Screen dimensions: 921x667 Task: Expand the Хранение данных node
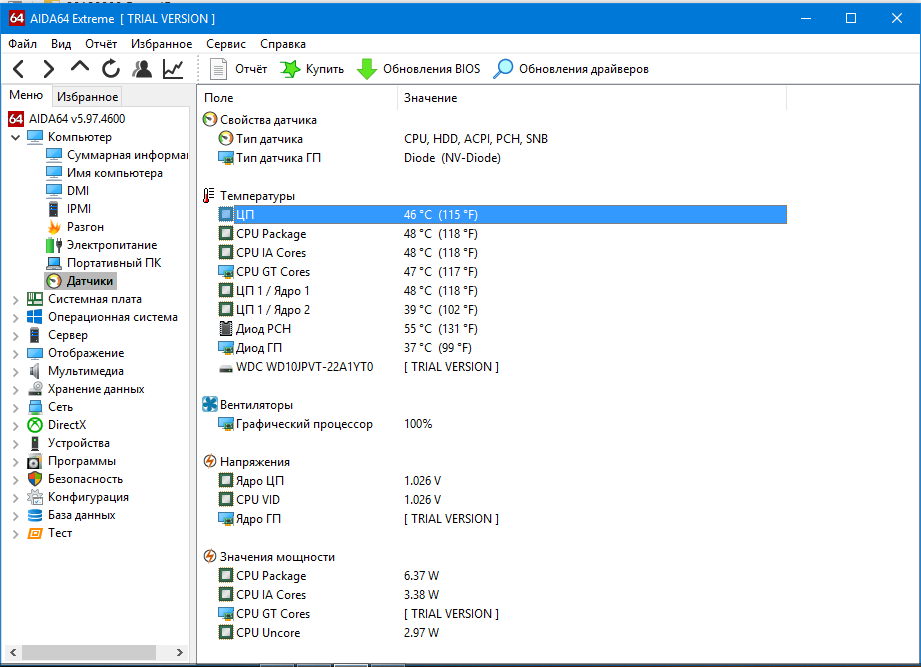tap(15, 390)
